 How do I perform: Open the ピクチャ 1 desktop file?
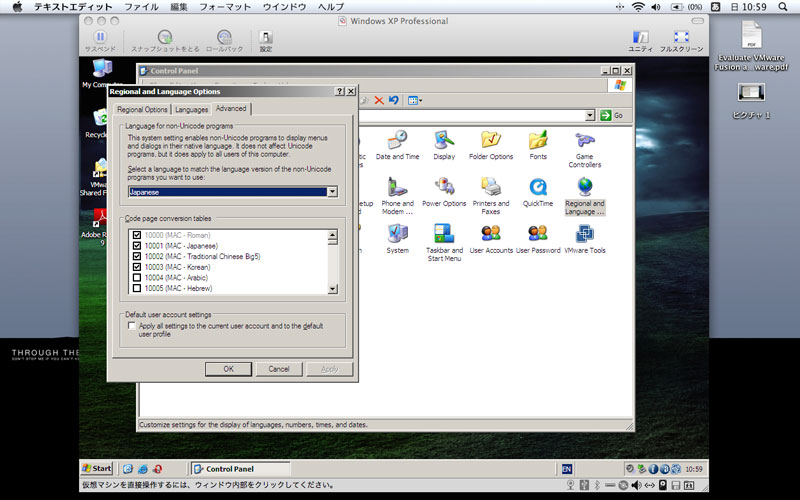click(751, 101)
